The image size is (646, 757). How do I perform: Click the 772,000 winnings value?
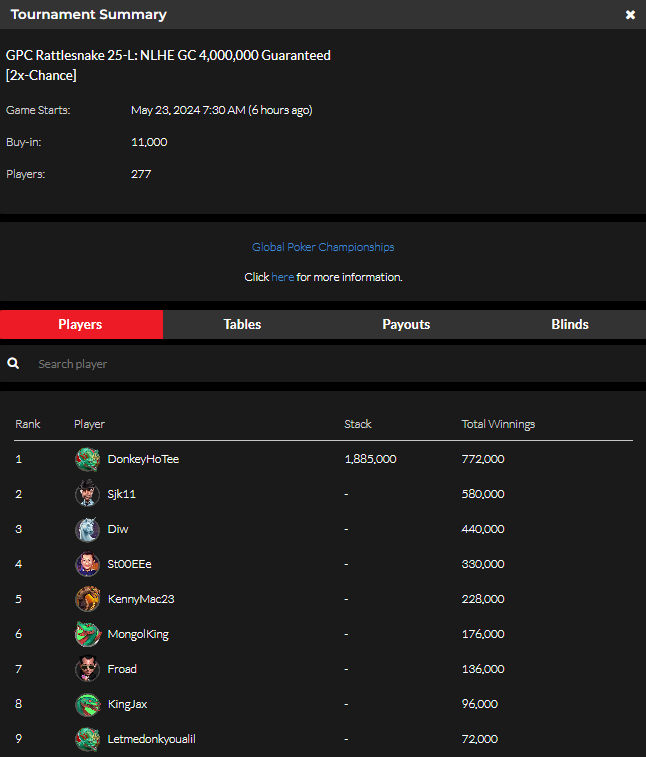coord(483,459)
